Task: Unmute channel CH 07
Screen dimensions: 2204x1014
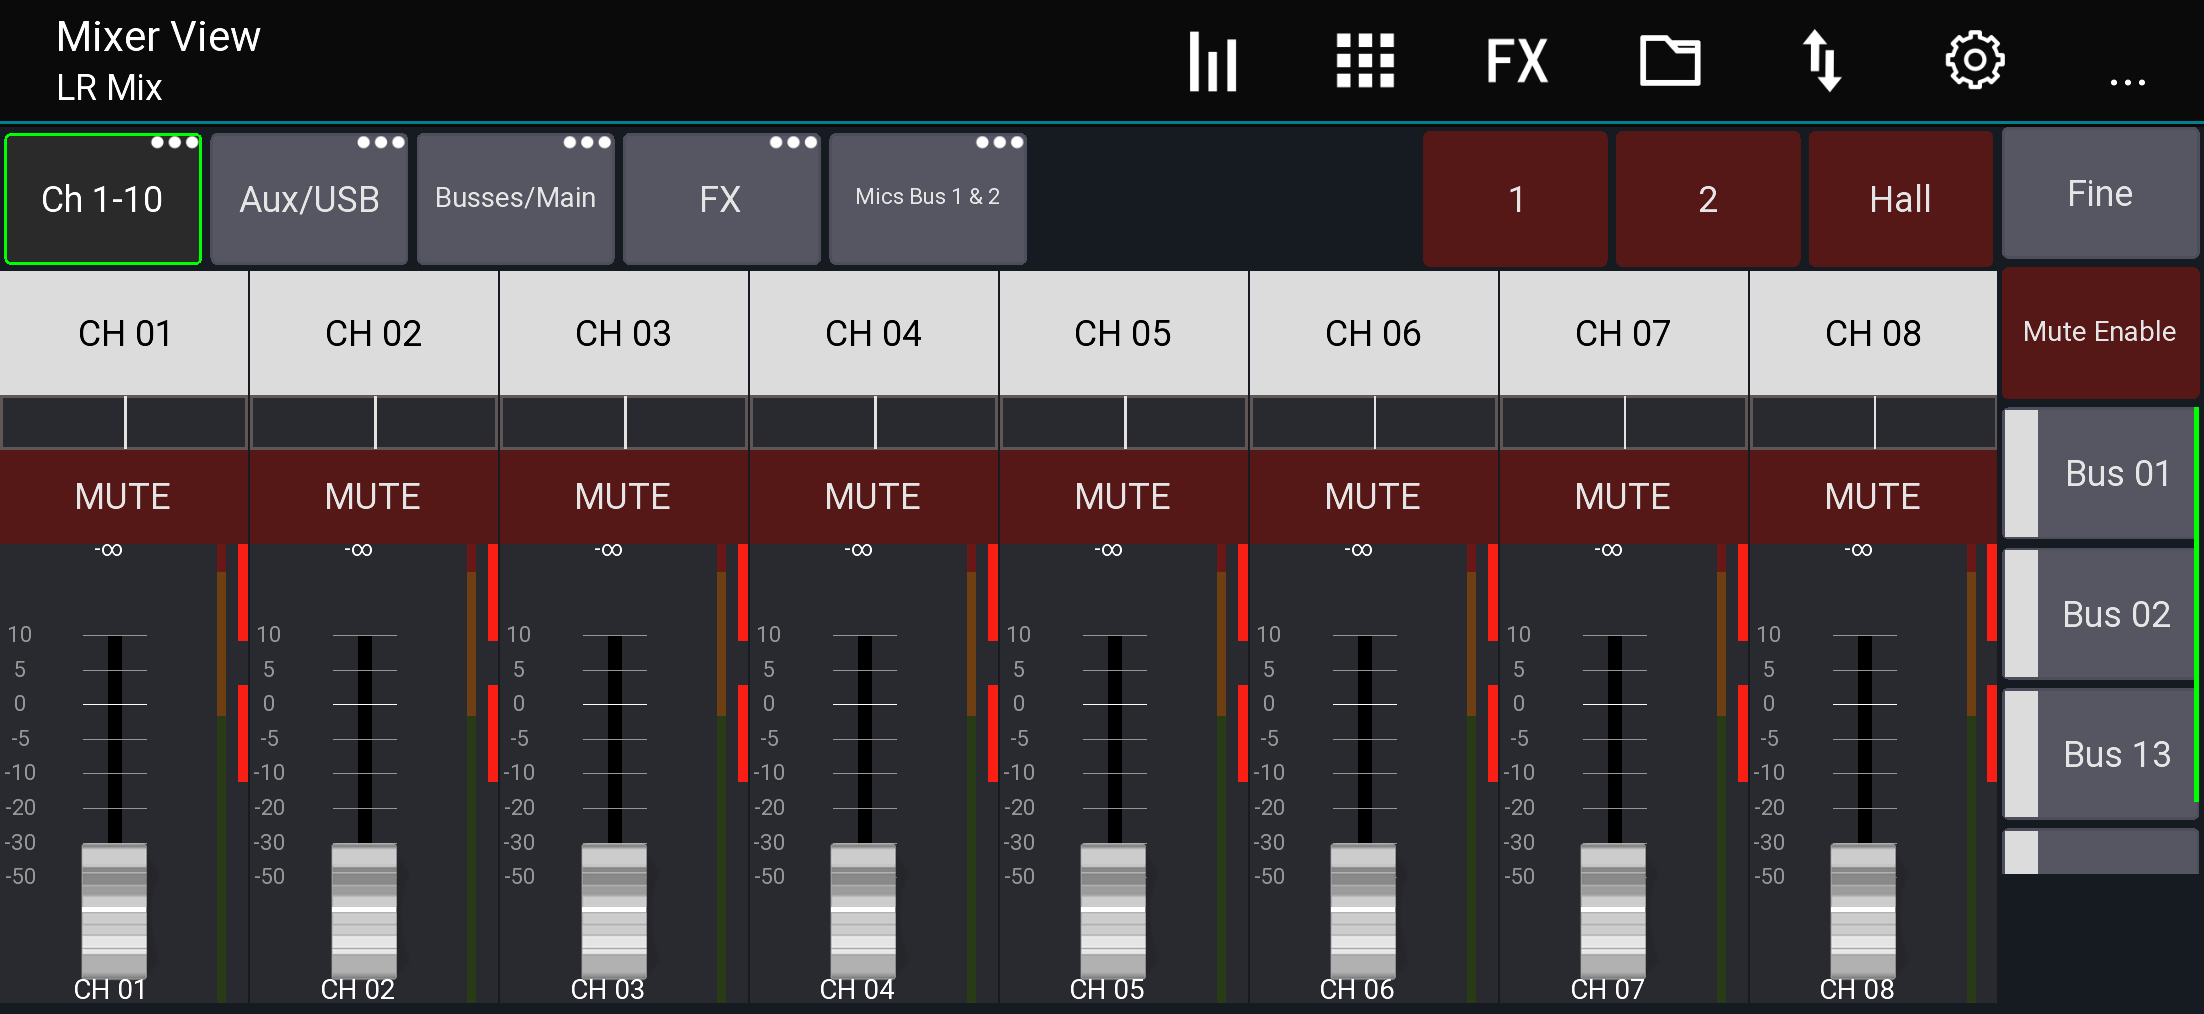Action: click(x=1622, y=496)
